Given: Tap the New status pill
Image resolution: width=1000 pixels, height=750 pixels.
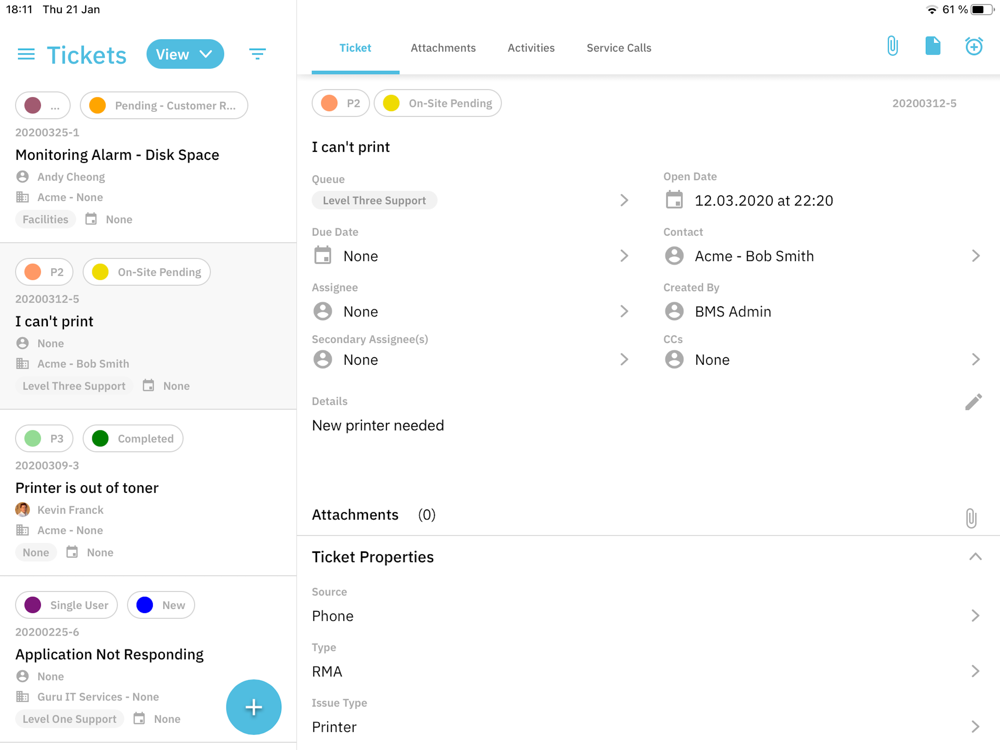Looking at the screenshot, I should click(161, 605).
